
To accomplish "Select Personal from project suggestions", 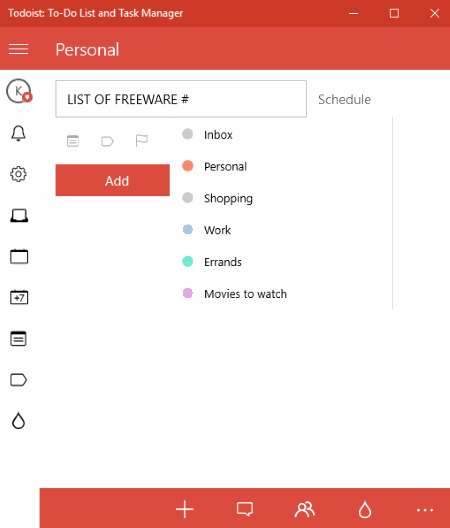I will 282,166.
